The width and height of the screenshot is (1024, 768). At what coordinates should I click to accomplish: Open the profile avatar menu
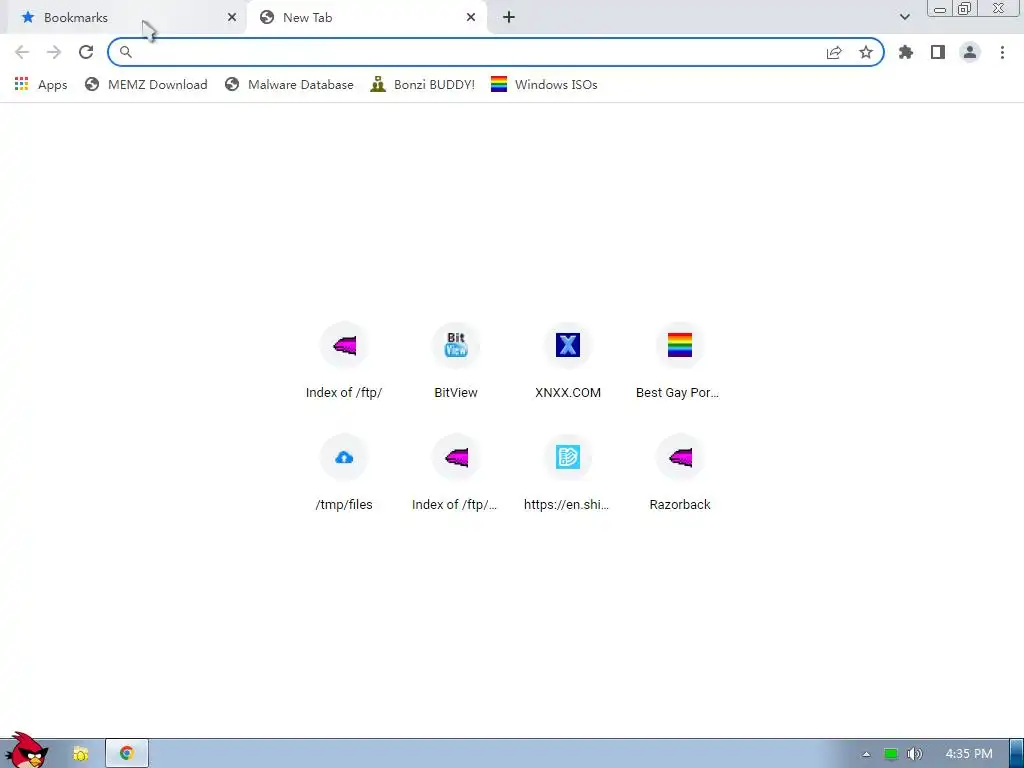970,52
